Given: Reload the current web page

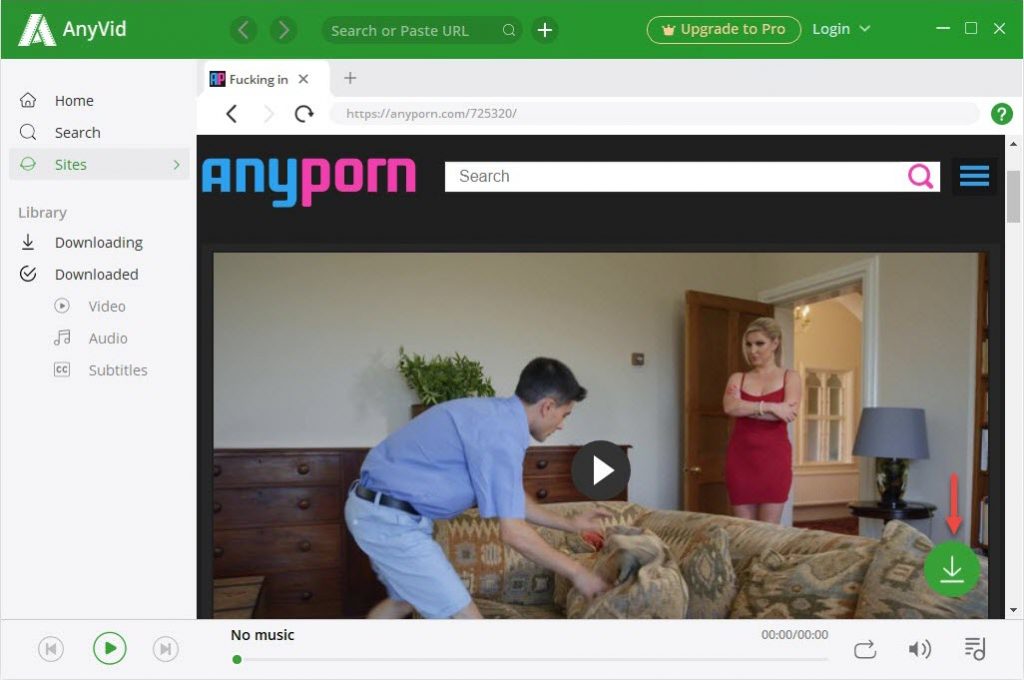Looking at the screenshot, I should 304,114.
